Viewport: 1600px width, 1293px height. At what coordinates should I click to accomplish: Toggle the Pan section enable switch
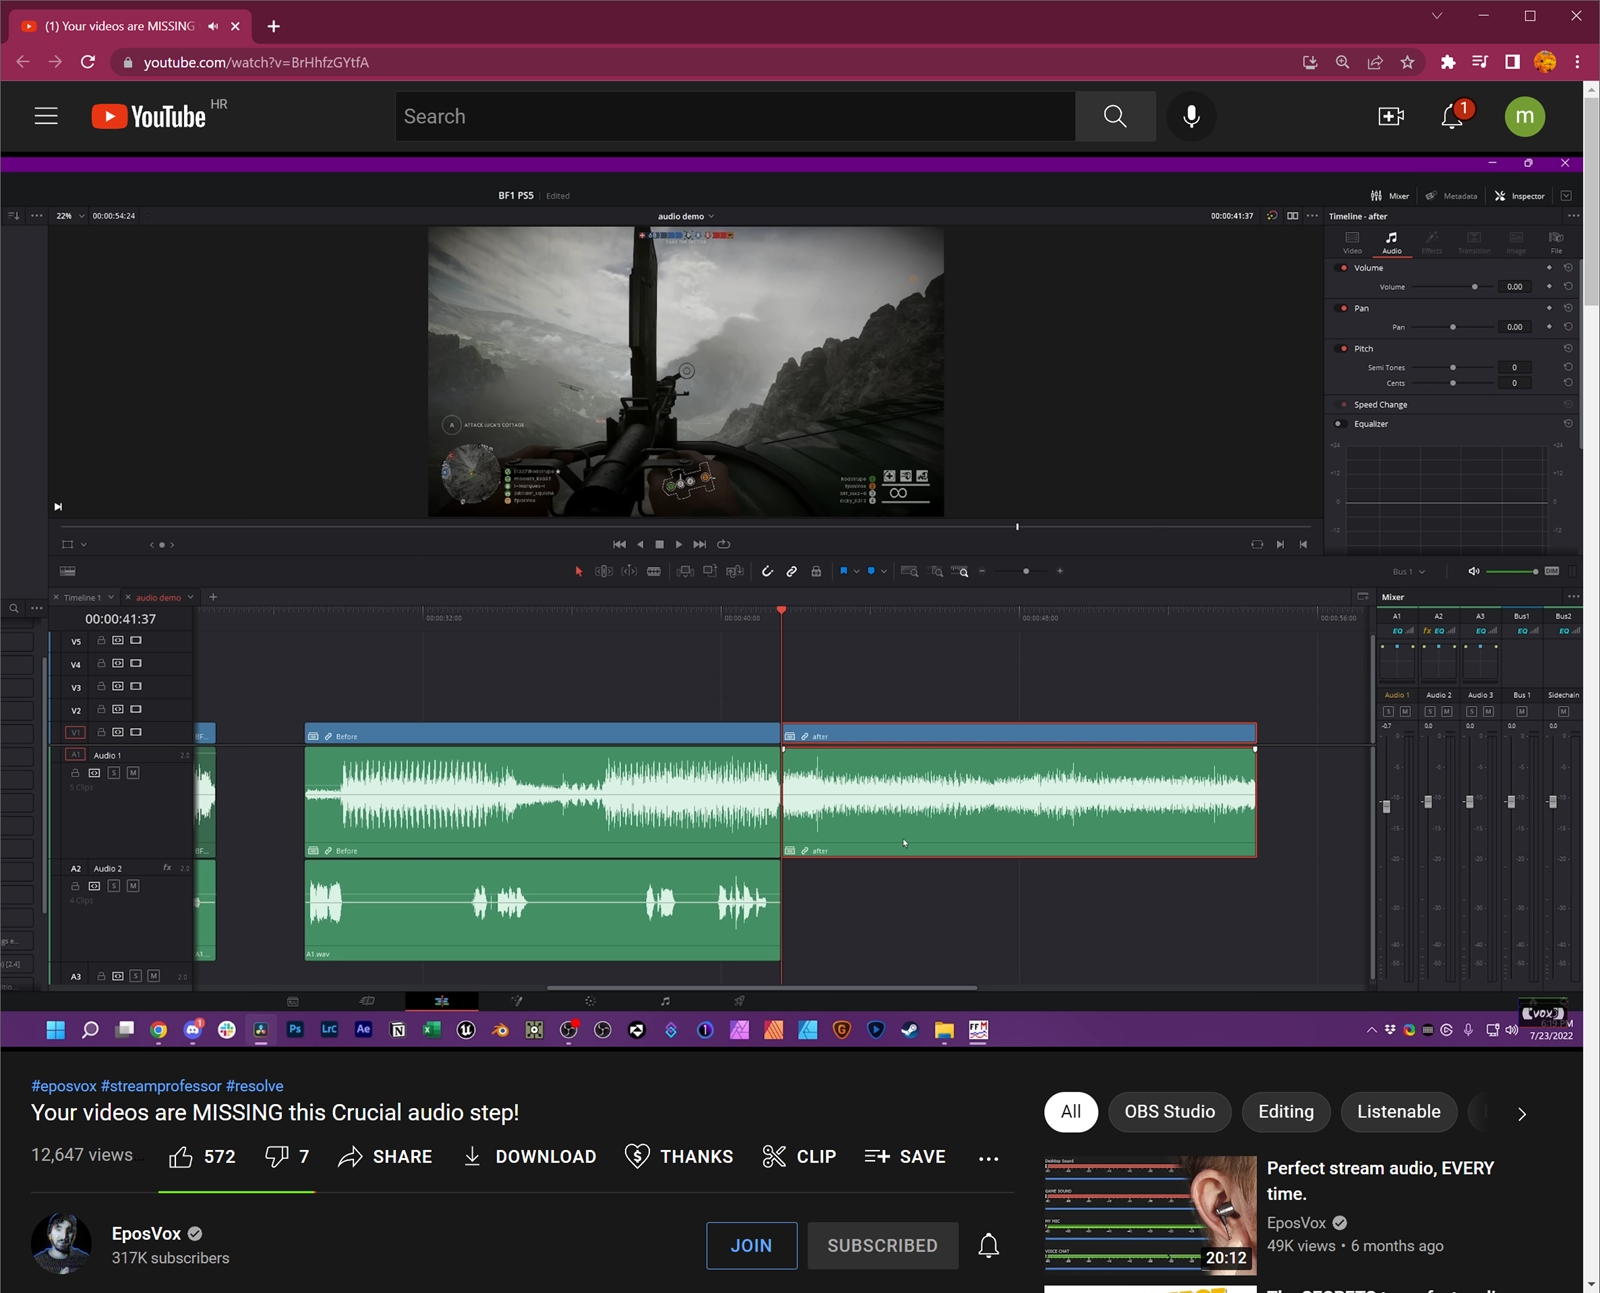pyautogui.click(x=1343, y=308)
